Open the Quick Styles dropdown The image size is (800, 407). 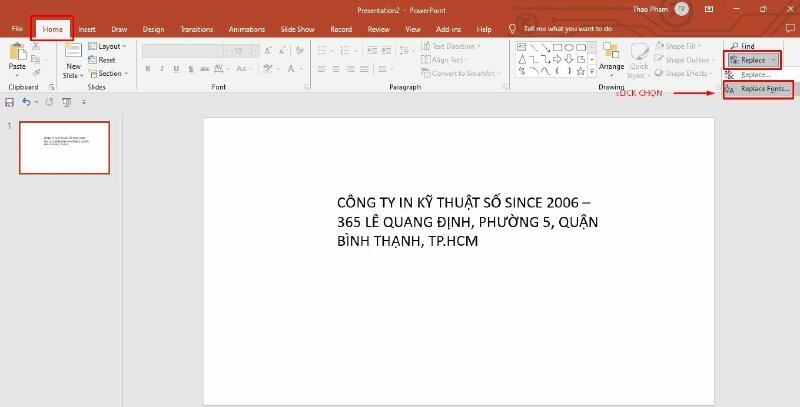pyautogui.click(x=639, y=60)
